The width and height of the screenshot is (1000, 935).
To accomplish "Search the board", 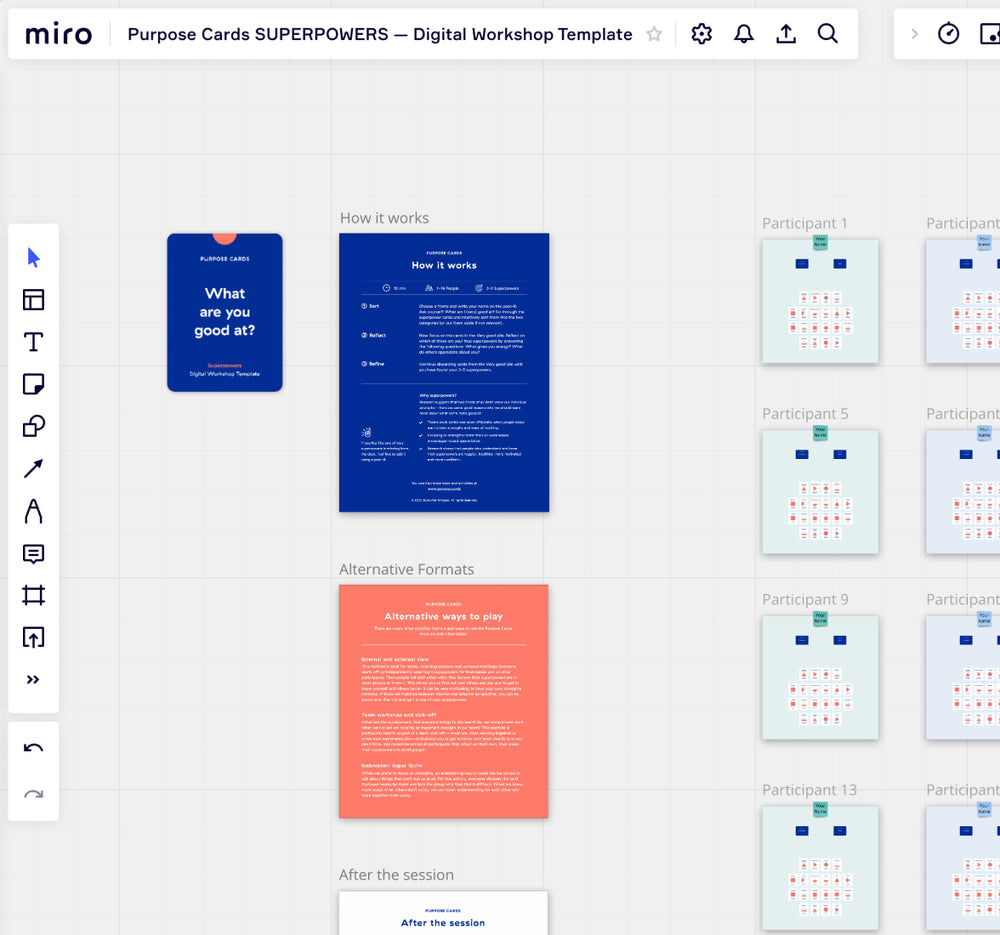I will [828, 34].
